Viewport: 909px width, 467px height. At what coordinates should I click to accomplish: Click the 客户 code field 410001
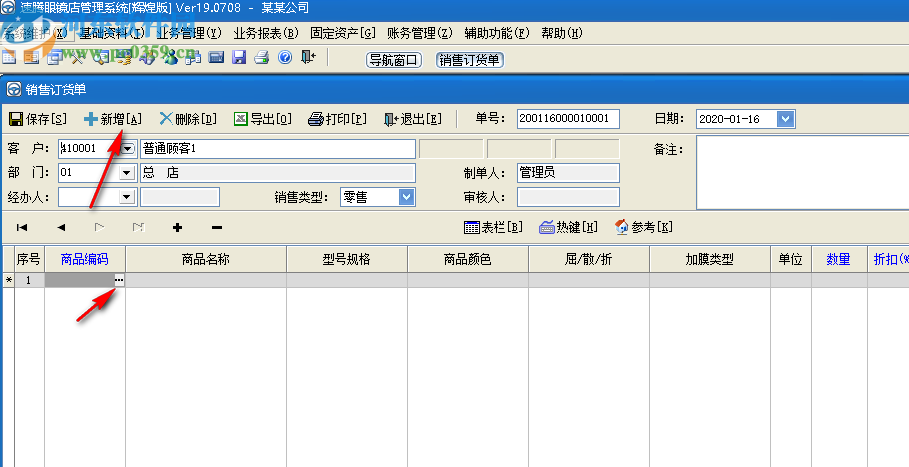click(90, 149)
